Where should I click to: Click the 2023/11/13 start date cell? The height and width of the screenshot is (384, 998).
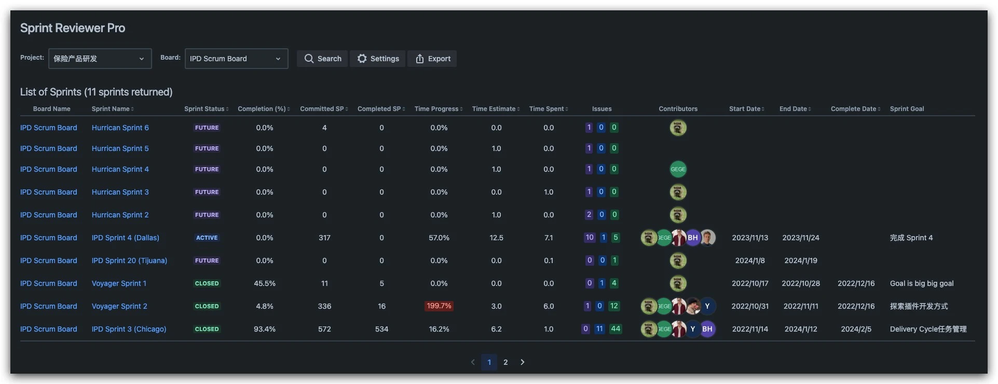pyautogui.click(x=750, y=238)
